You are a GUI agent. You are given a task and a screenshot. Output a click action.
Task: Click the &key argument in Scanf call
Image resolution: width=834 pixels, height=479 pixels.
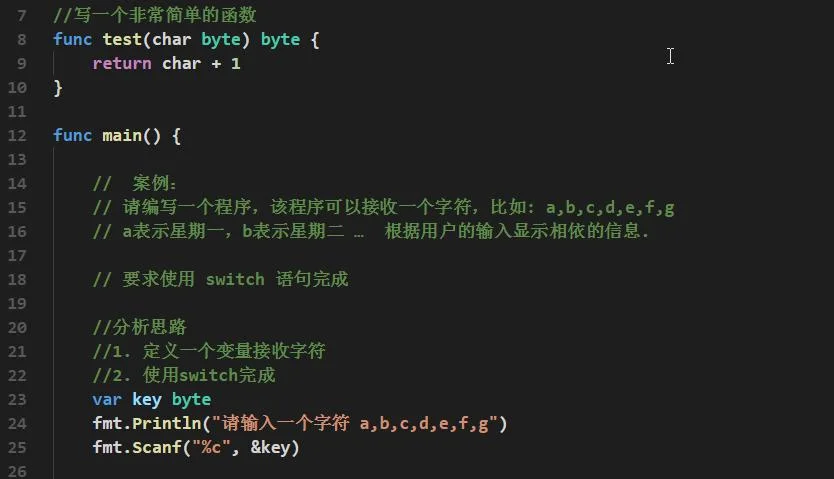point(270,448)
